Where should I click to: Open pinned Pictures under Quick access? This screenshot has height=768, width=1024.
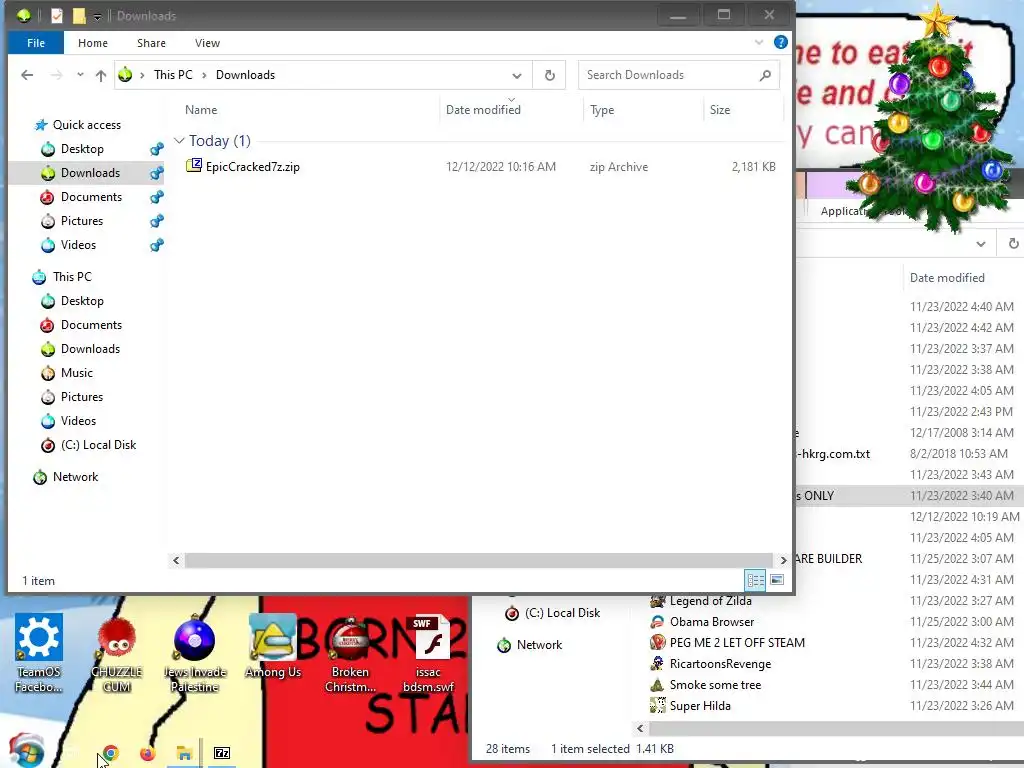82,221
